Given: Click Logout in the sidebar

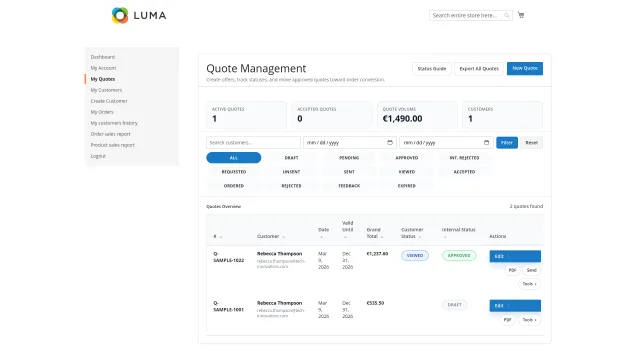Looking at the screenshot, I should pos(98,156).
